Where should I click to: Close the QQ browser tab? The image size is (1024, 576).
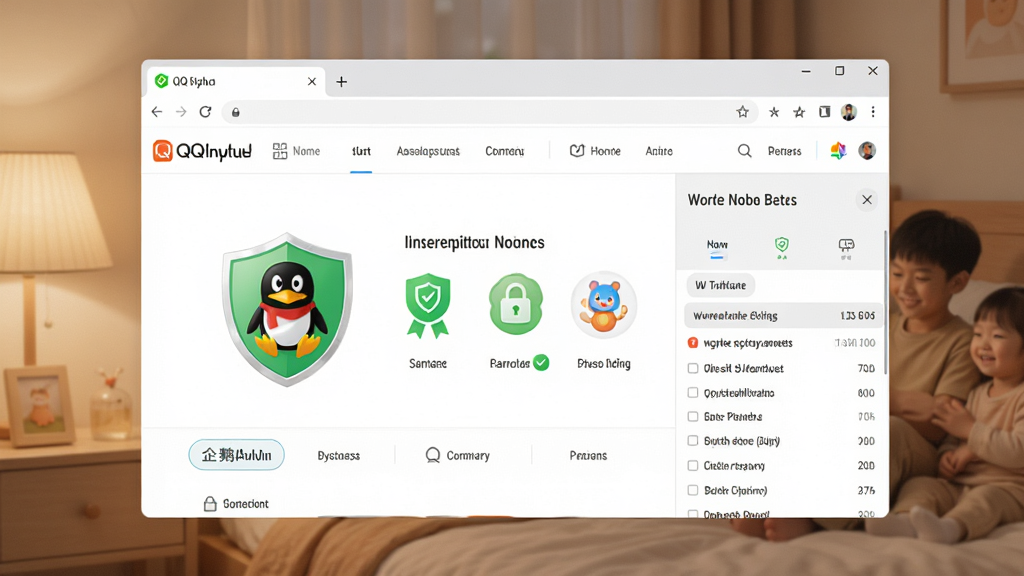[x=312, y=82]
